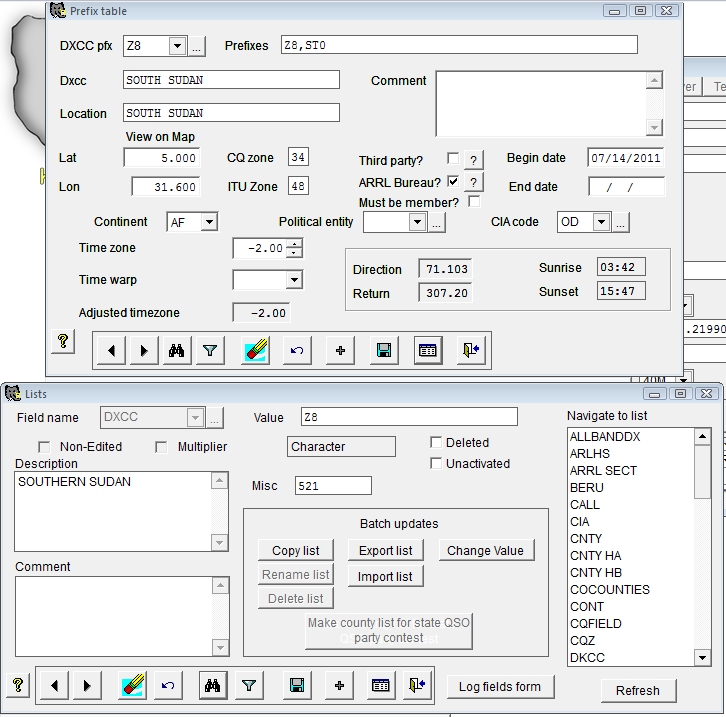The height and width of the screenshot is (717, 726).
Task: Browse Political entity with ellipsis button
Action: pos(436,223)
